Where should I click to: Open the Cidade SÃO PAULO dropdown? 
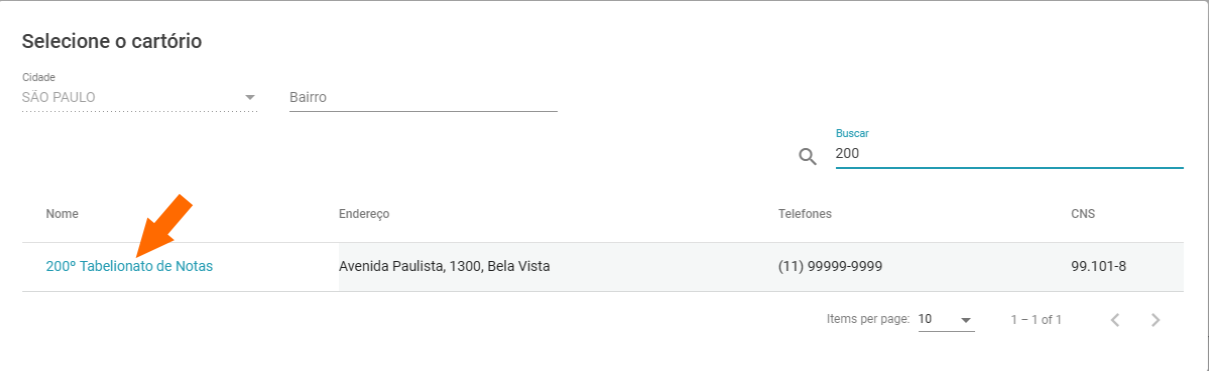[139, 97]
